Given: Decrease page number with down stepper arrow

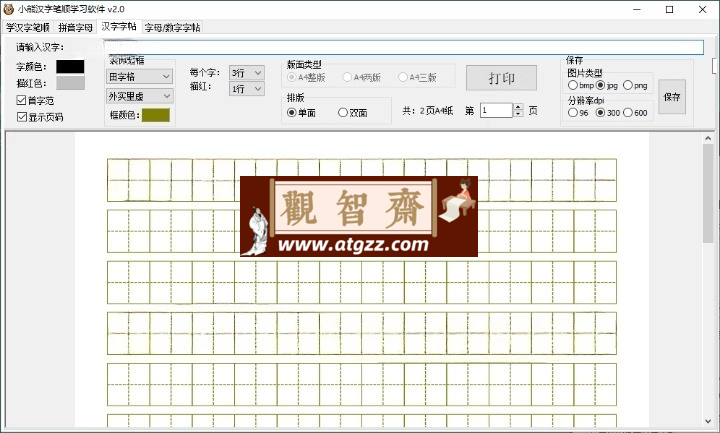Looking at the screenshot, I should 518,113.
